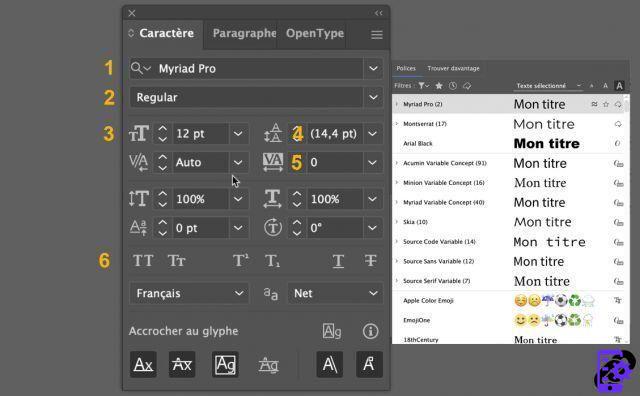Screen dimensions: 640x396
Task: Click the vertical scale icon
Action: [139, 199]
